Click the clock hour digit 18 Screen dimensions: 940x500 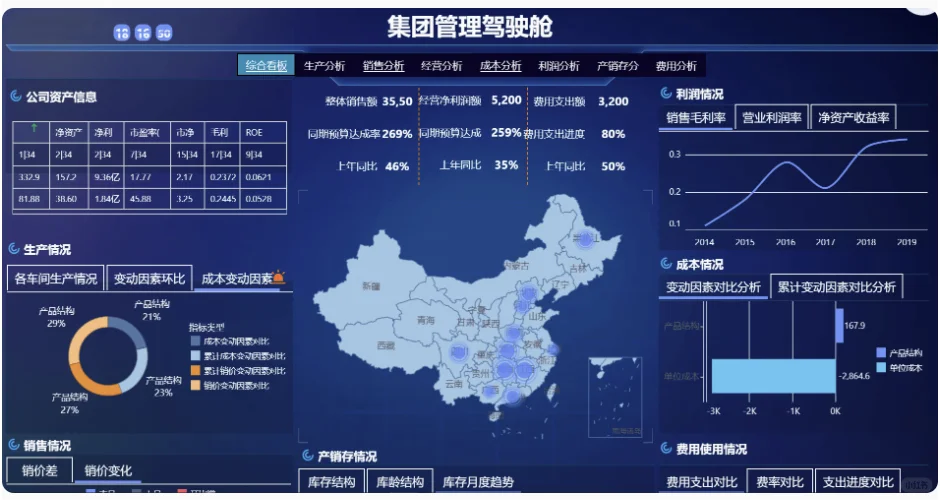click(122, 32)
